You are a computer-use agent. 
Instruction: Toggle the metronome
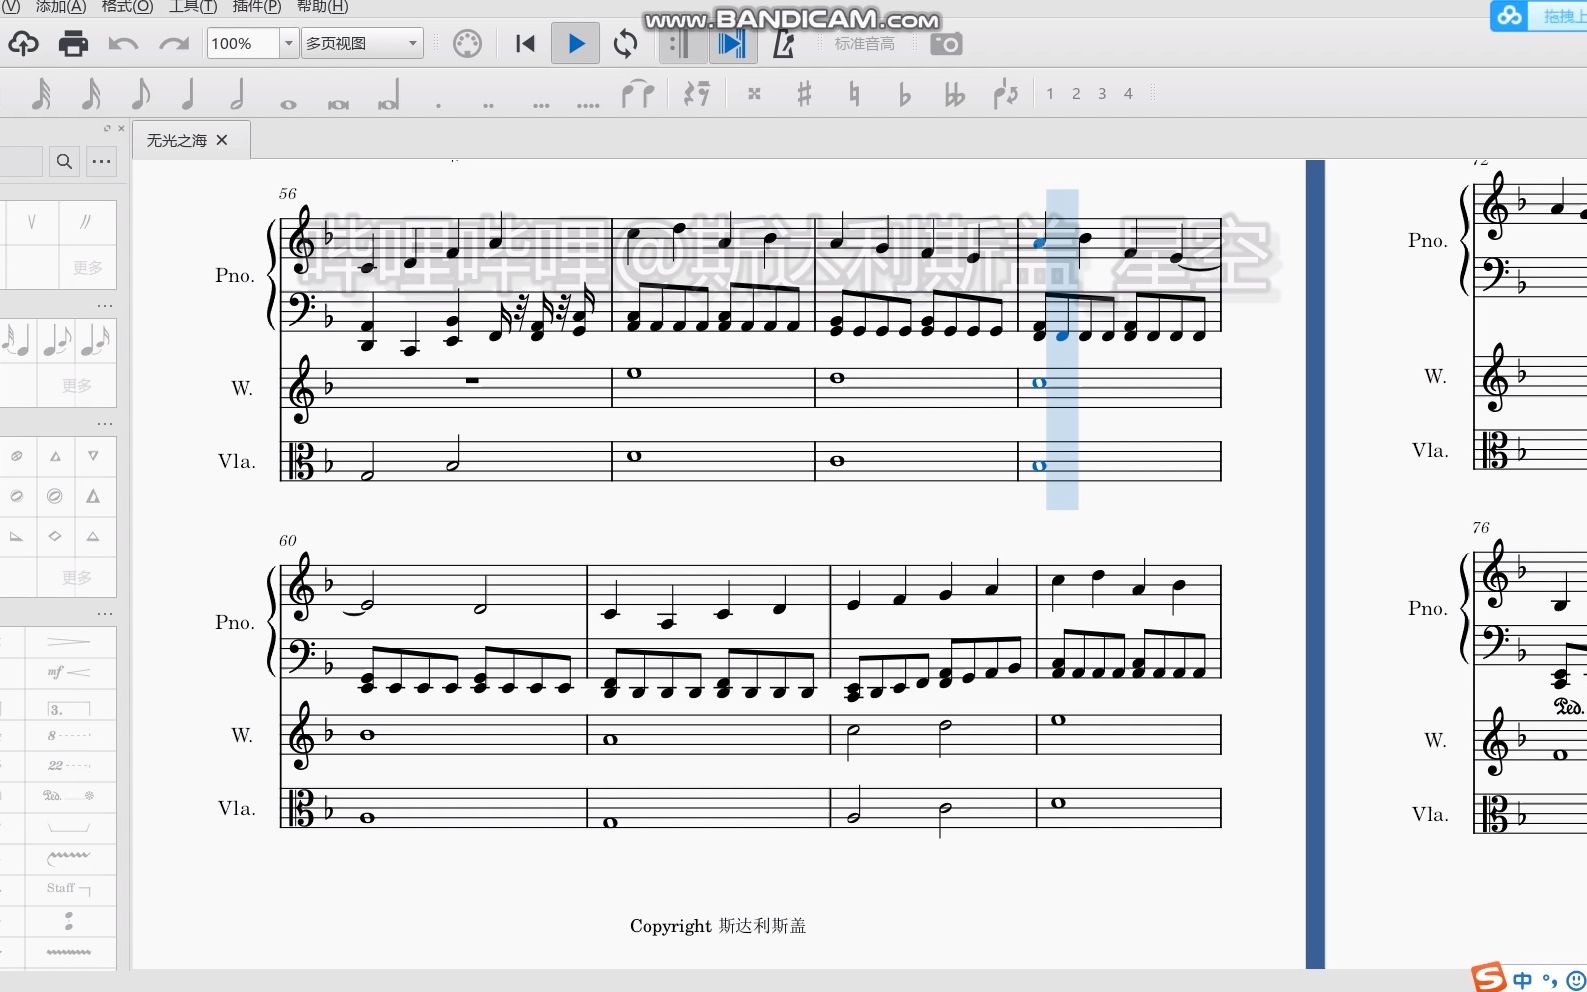coord(784,44)
